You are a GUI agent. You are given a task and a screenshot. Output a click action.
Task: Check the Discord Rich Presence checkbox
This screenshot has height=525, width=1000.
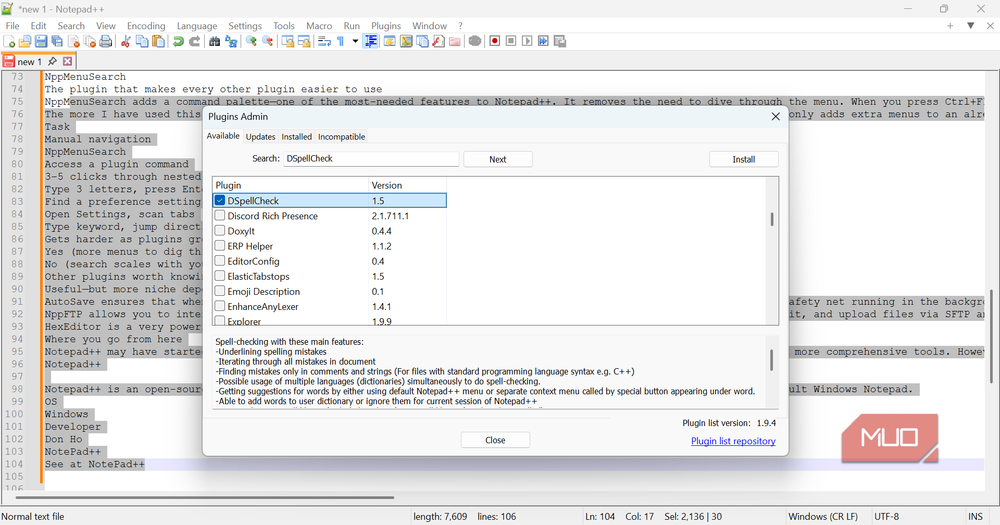220,216
